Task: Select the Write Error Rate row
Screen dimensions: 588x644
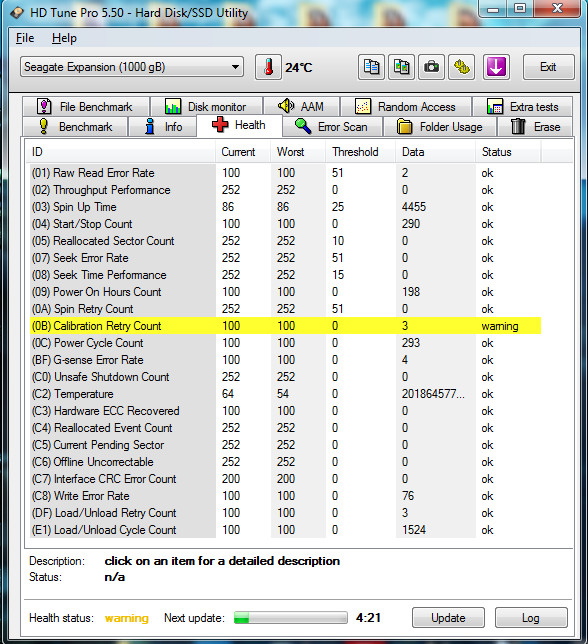Action: (285, 496)
